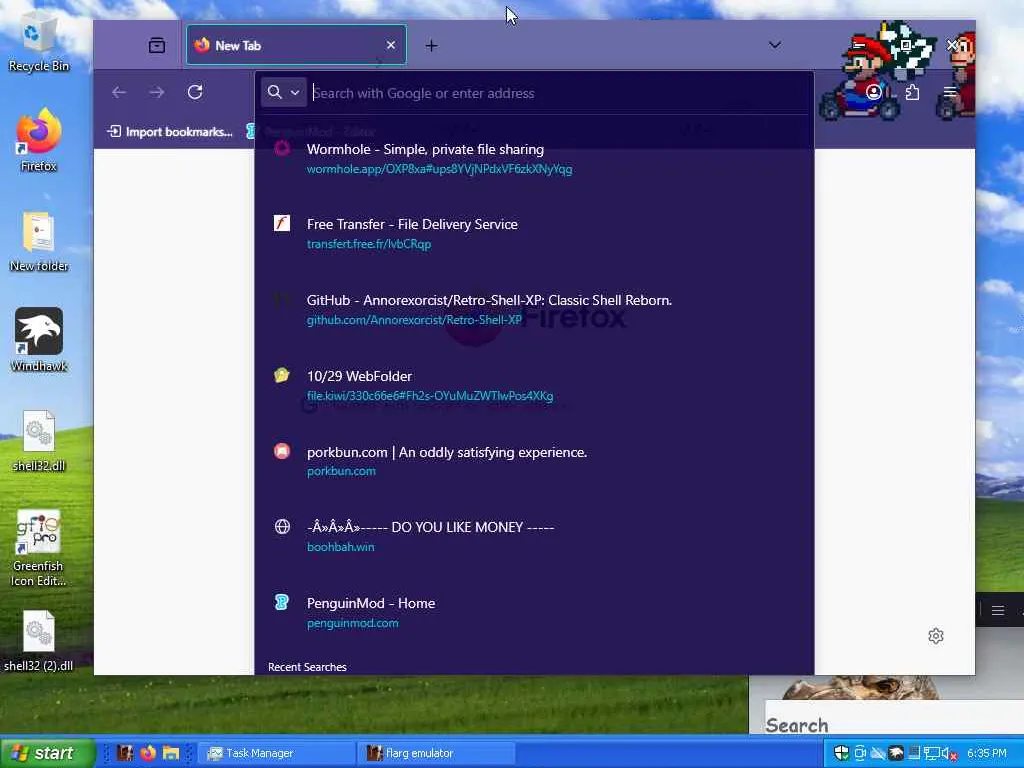Click the penguinmod.com URL text

[x=353, y=623]
